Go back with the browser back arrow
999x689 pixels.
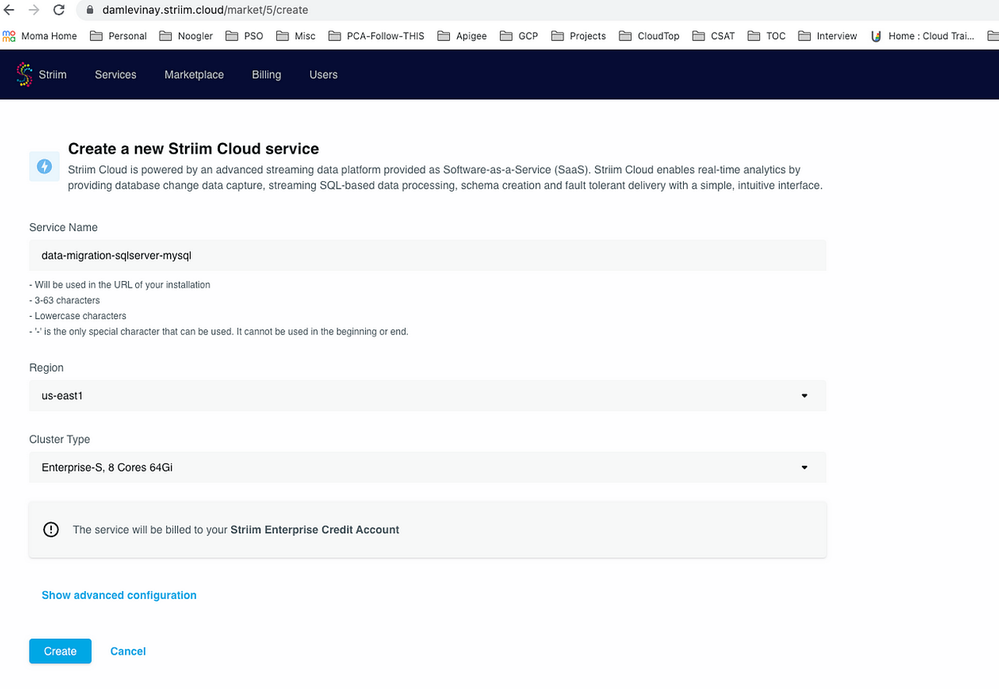tap(9, 10)
